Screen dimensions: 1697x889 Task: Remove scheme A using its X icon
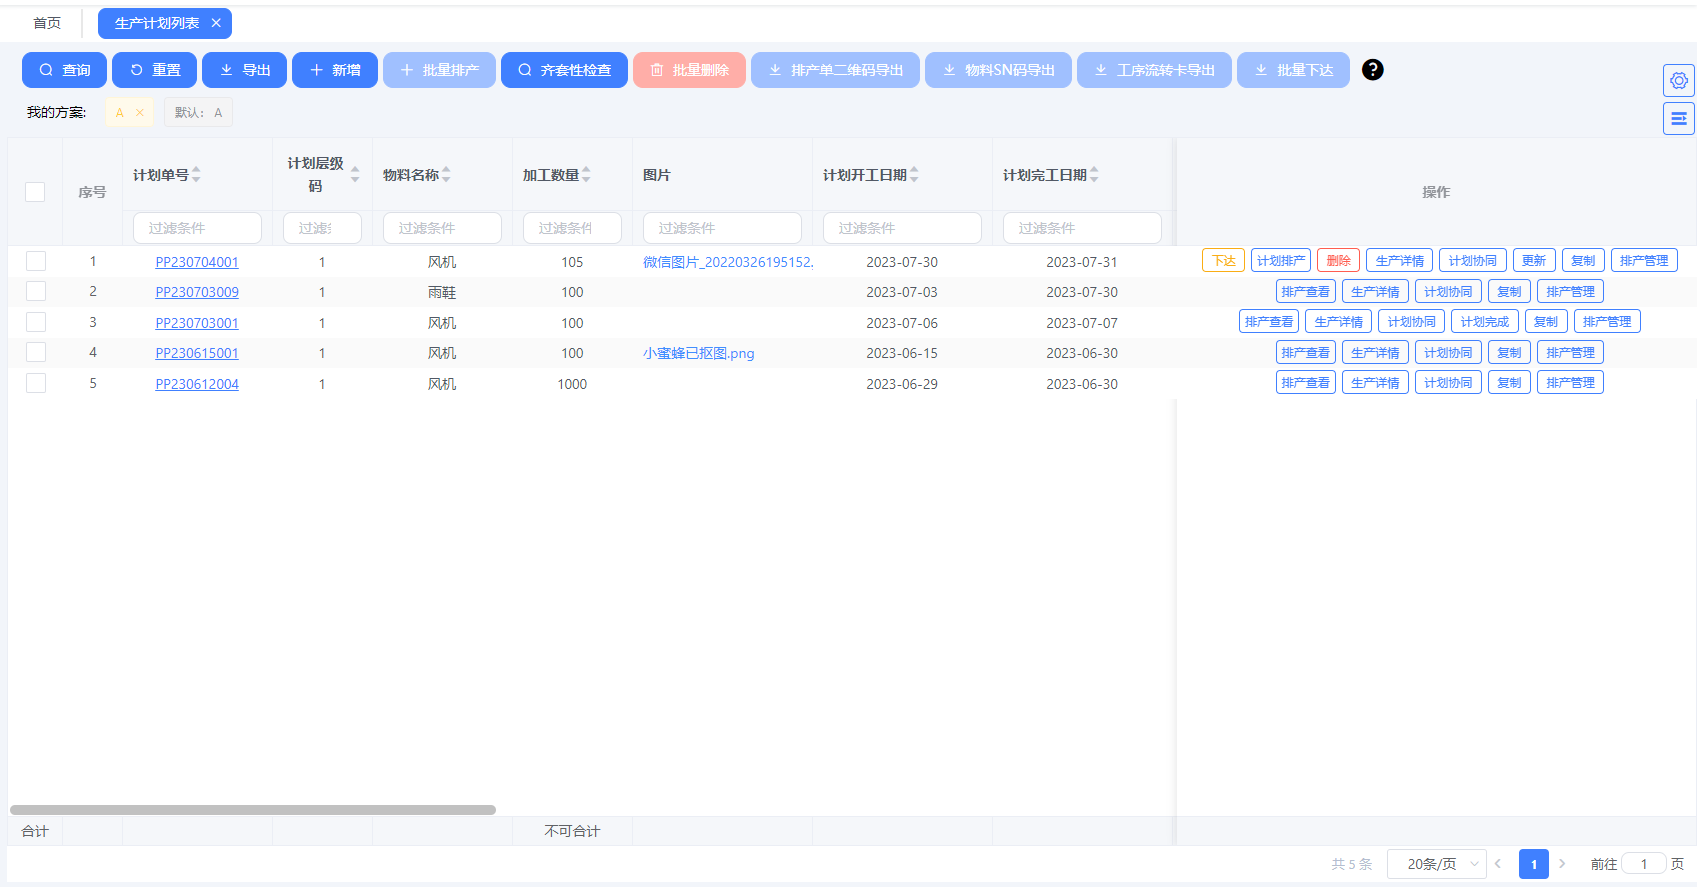(140, 113)
